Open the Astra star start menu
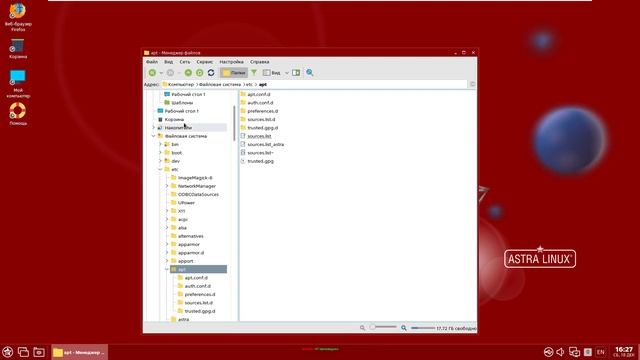640x360 pixels. pos(8,352)
